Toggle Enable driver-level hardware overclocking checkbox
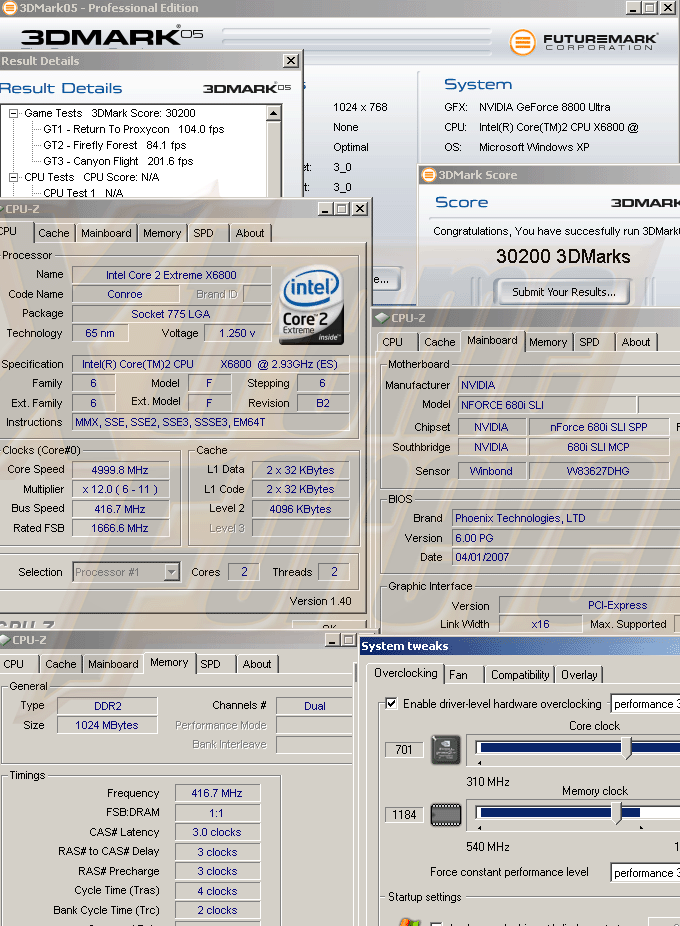680x926 pixels. pos(391,703)
